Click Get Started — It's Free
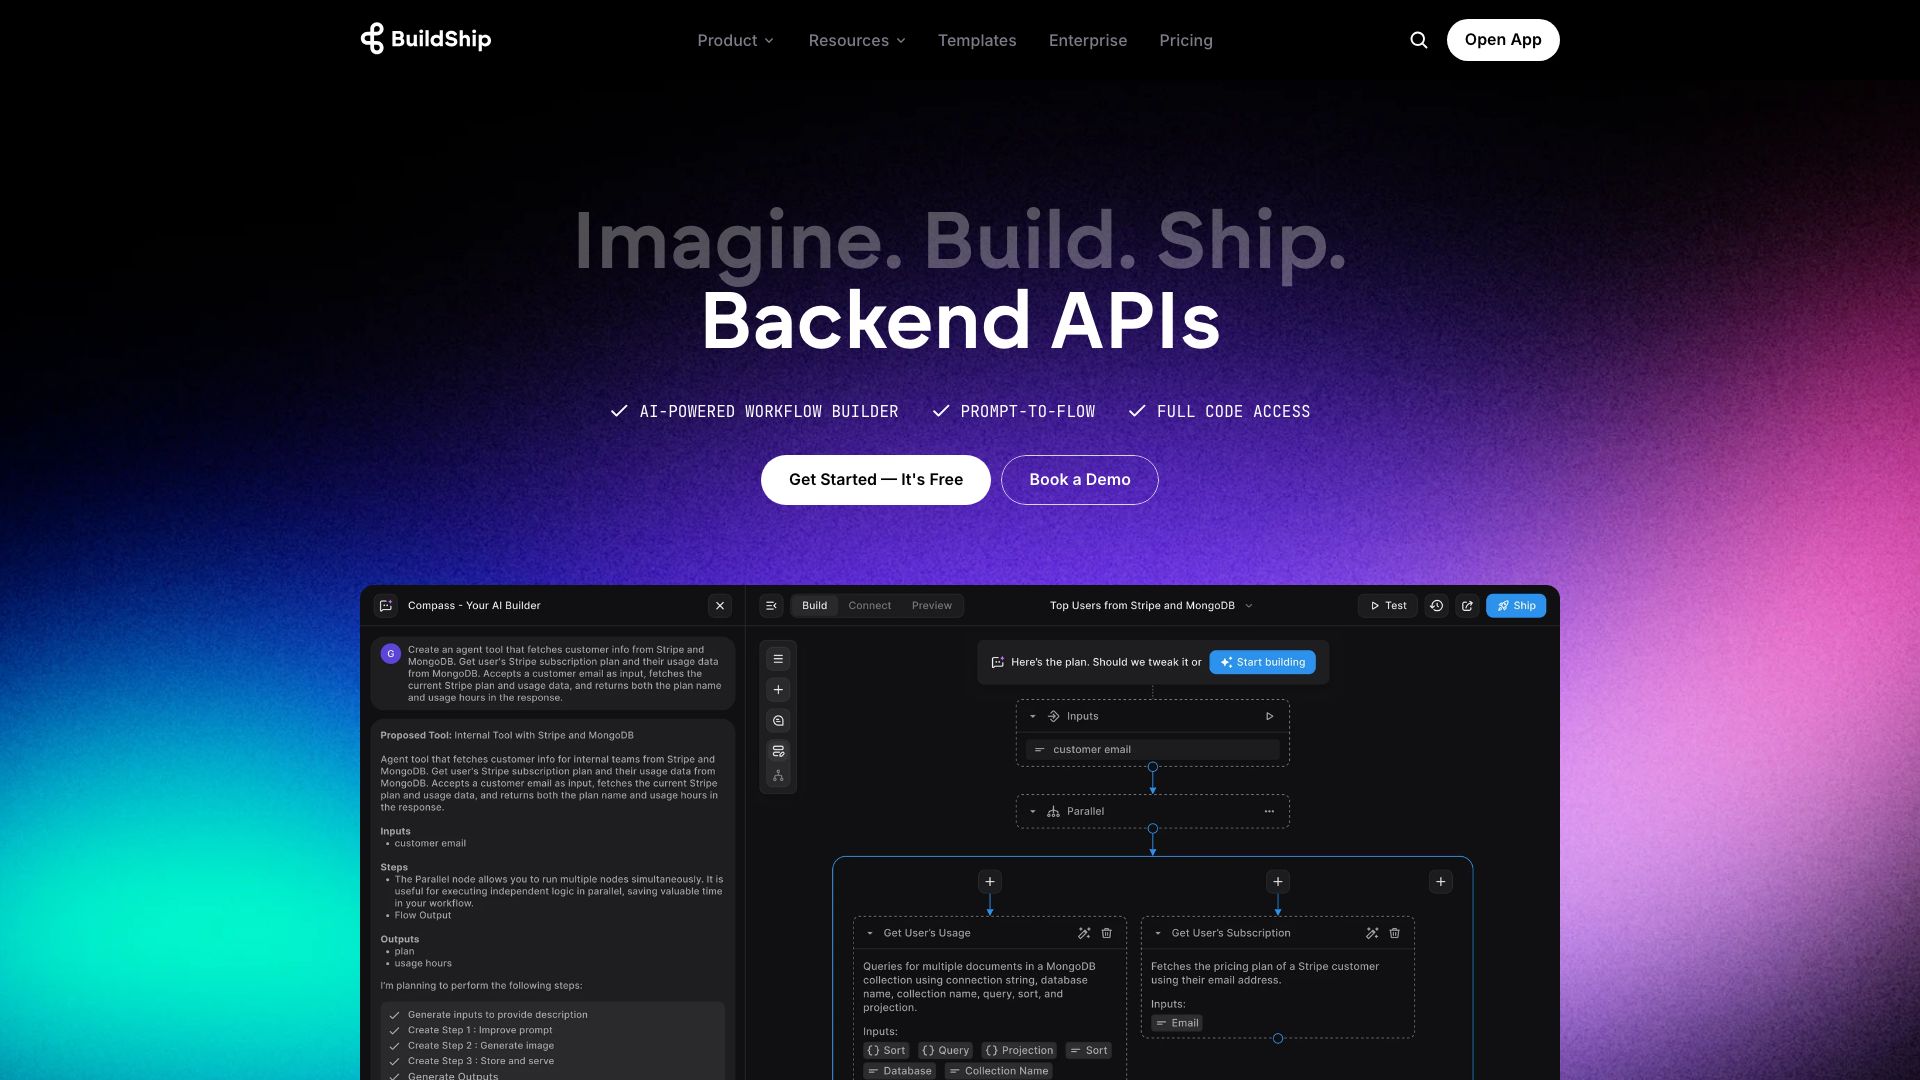The image size is (1920, 1080). 875,479
